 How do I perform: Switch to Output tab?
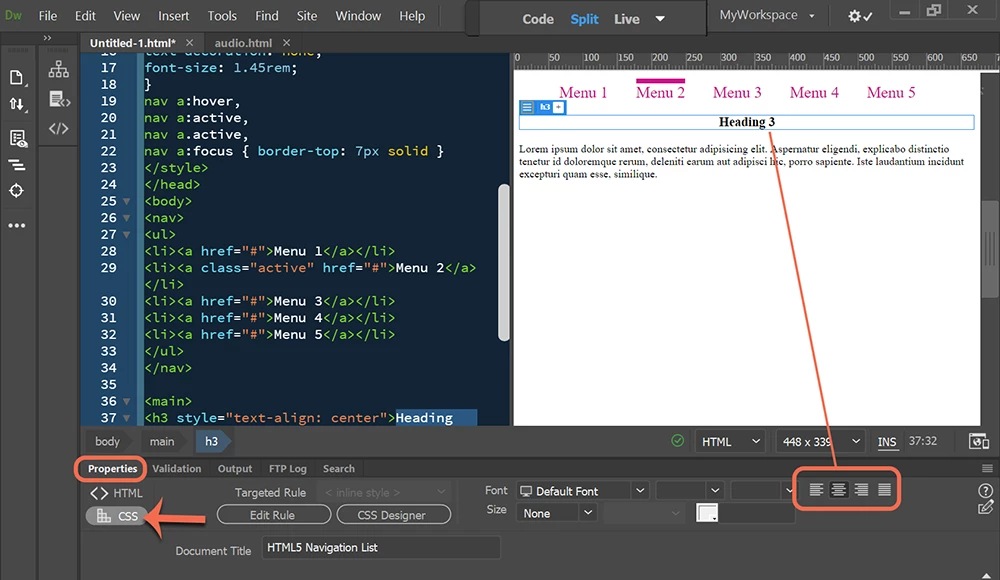(235, 469)
